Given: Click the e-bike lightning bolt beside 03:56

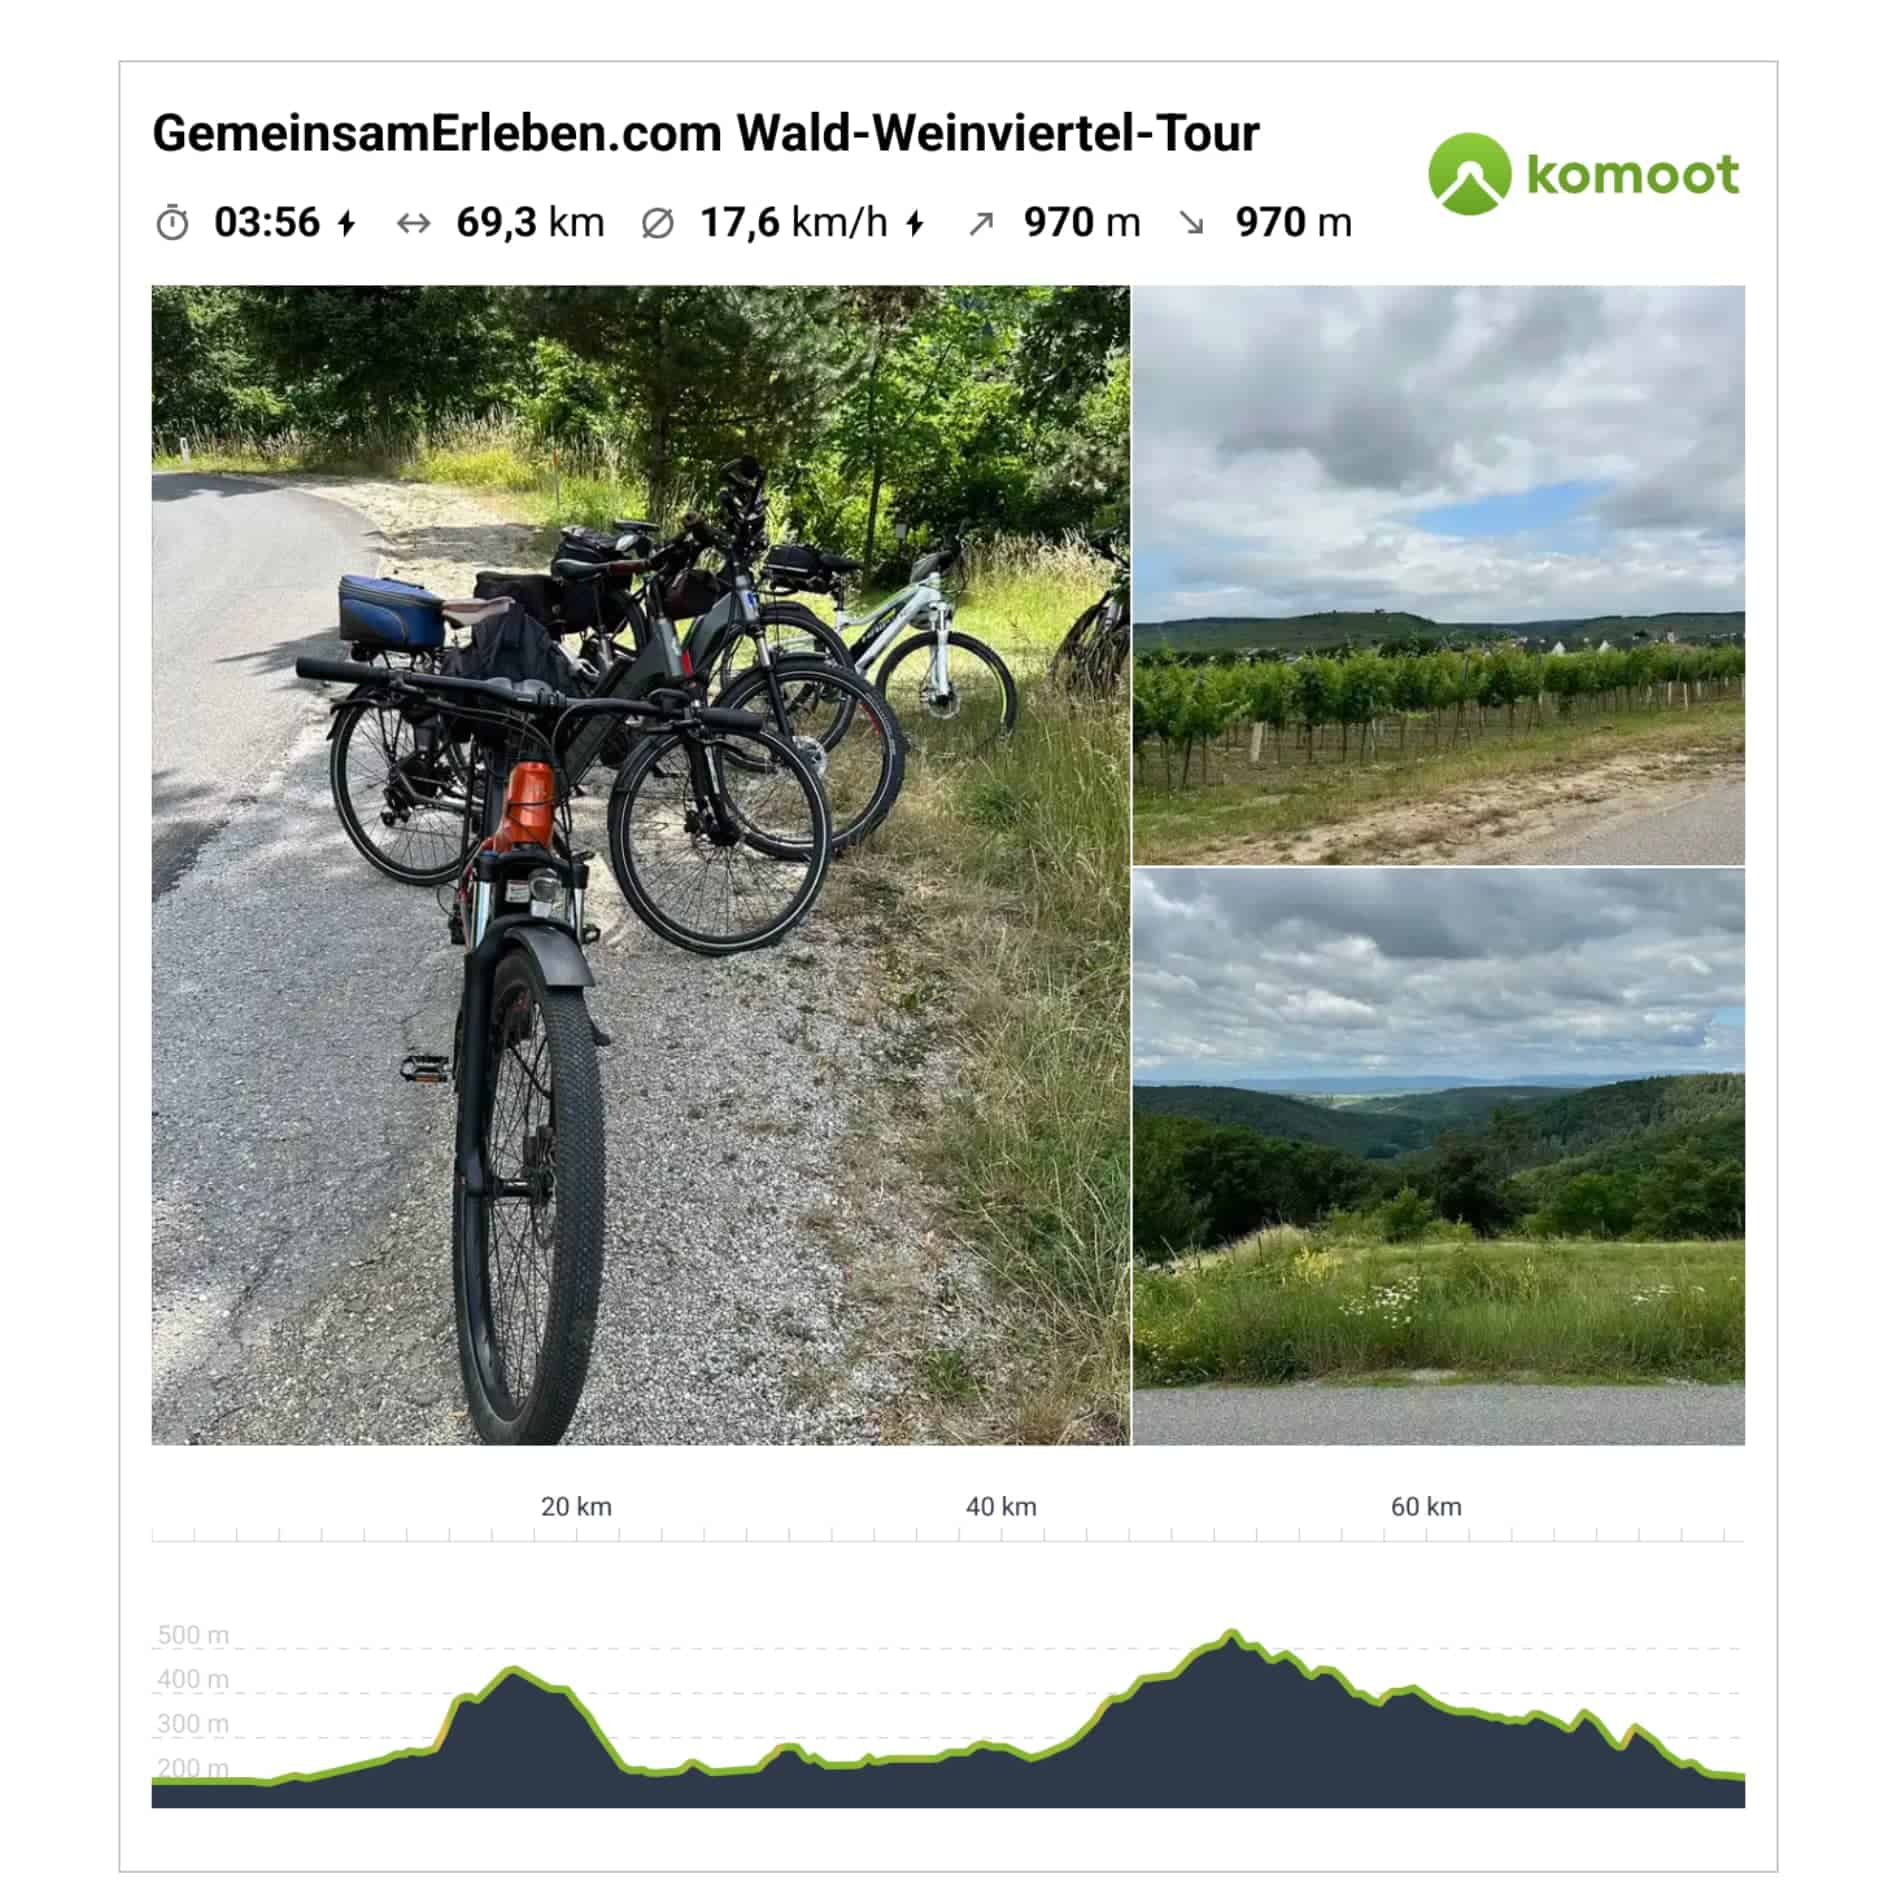Looking at the screenshot, I should [346, 223].
